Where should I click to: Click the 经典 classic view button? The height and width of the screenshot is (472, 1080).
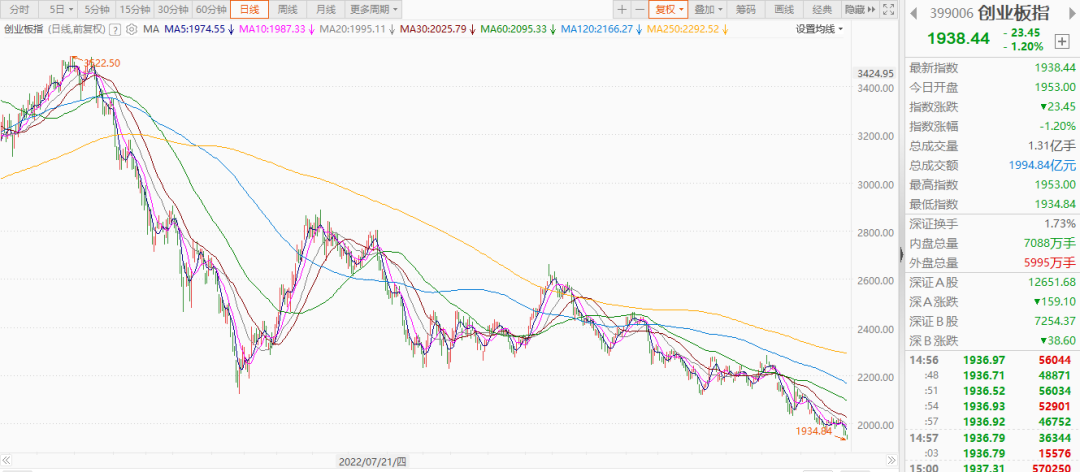822,10
